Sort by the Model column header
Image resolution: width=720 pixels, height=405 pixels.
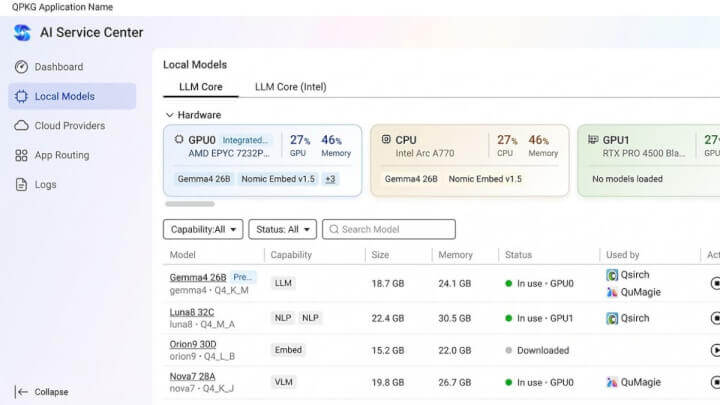[182, 255]
